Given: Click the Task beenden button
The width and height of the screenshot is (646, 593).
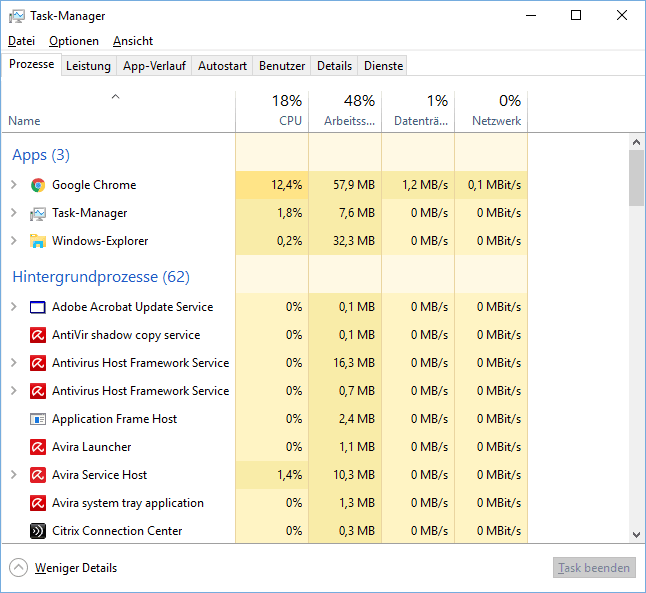Looking at the screenshot, I should pos(594,568).
